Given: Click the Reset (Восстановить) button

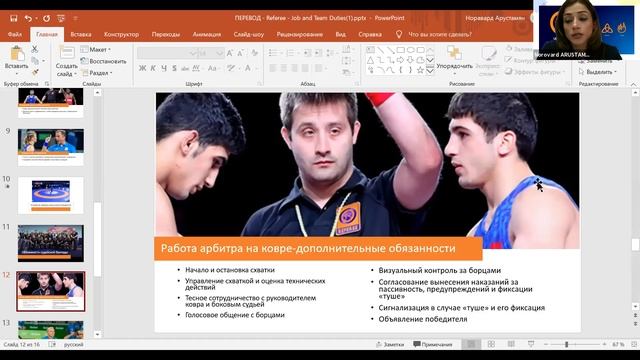Looking at the screenshot, I should click(x=104, y=61).
